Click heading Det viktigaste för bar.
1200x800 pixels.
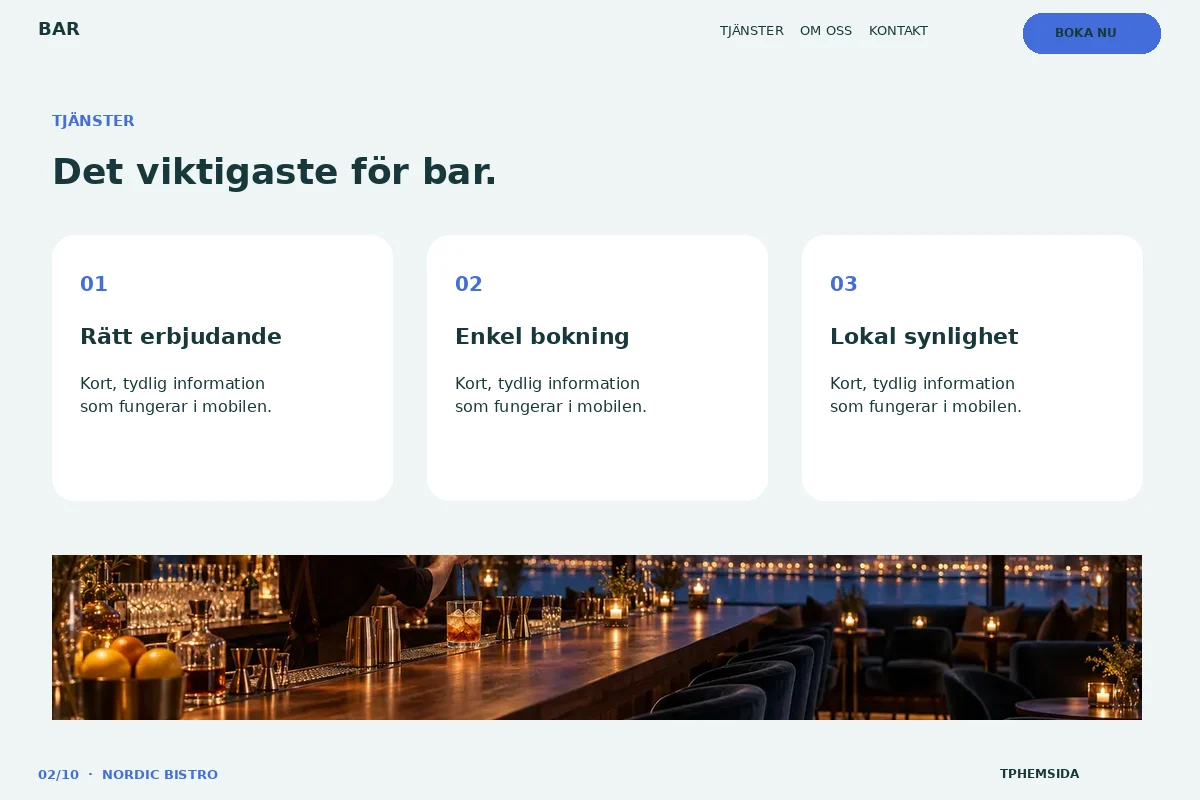click(274, 172)
